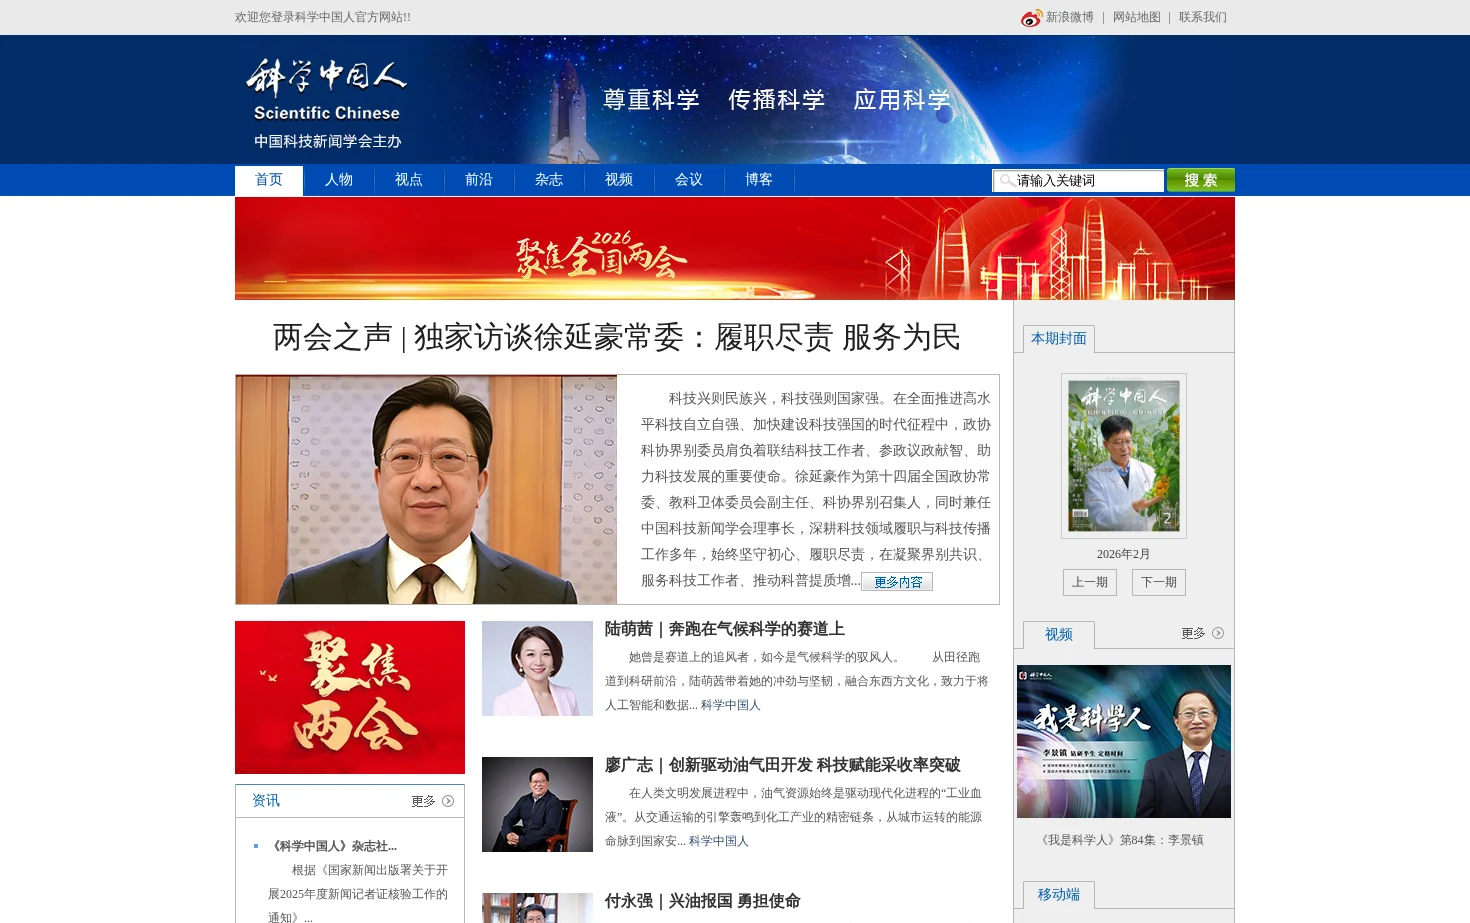Click the 聚焦全国两会 2026 banner
Image resolution: width=1470 pixels, height=923 pixels.
[x=735, y=248]
